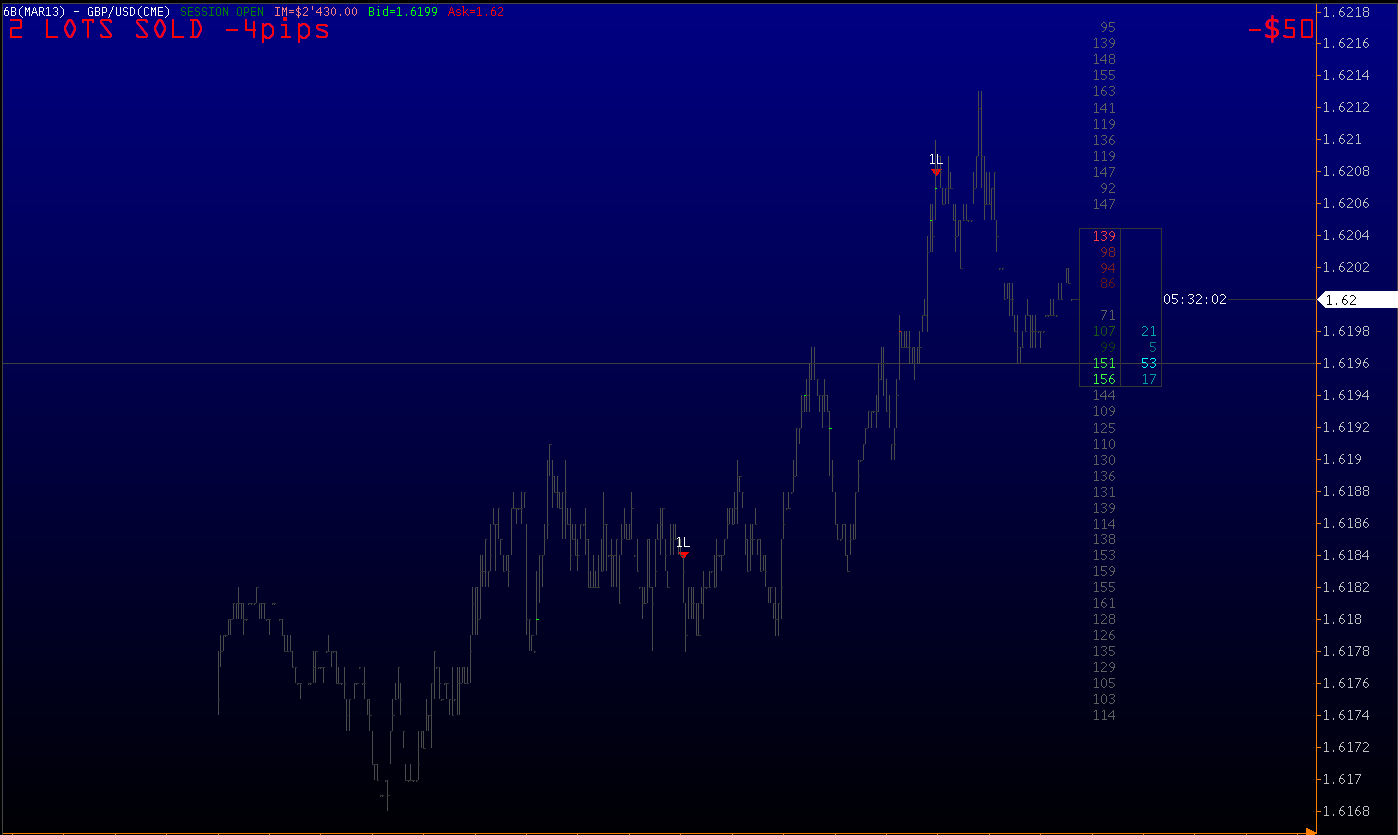Click the red '2 LOTS SOLD -4pips' text

168,29
